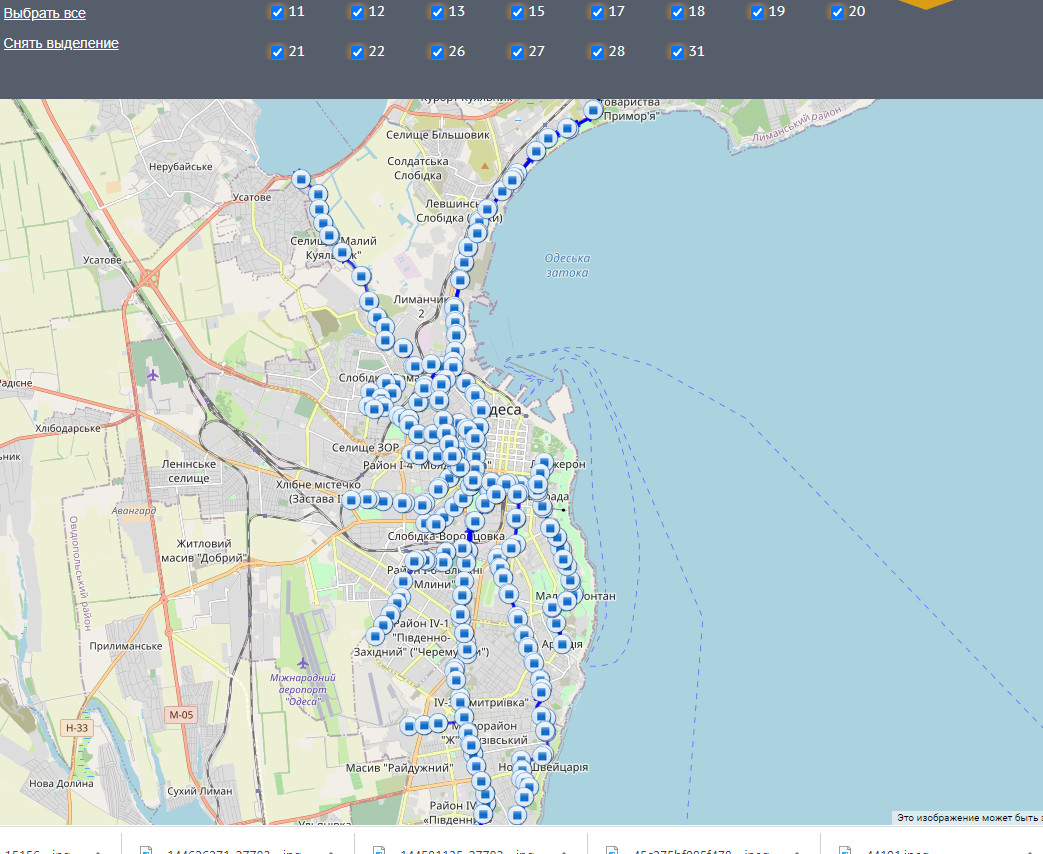Image resolution: width=1043 pixels, height=854 pixels.
Task: Select the stop marker at the Усатове route's northern end
Action: (x=302, y=179)
